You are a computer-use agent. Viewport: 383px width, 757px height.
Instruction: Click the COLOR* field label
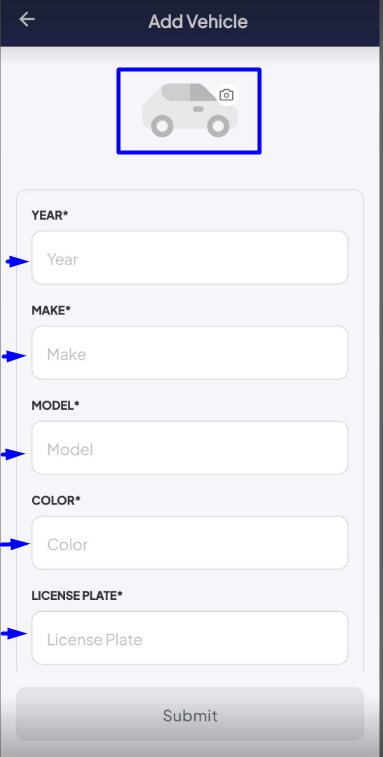[56, 501]
